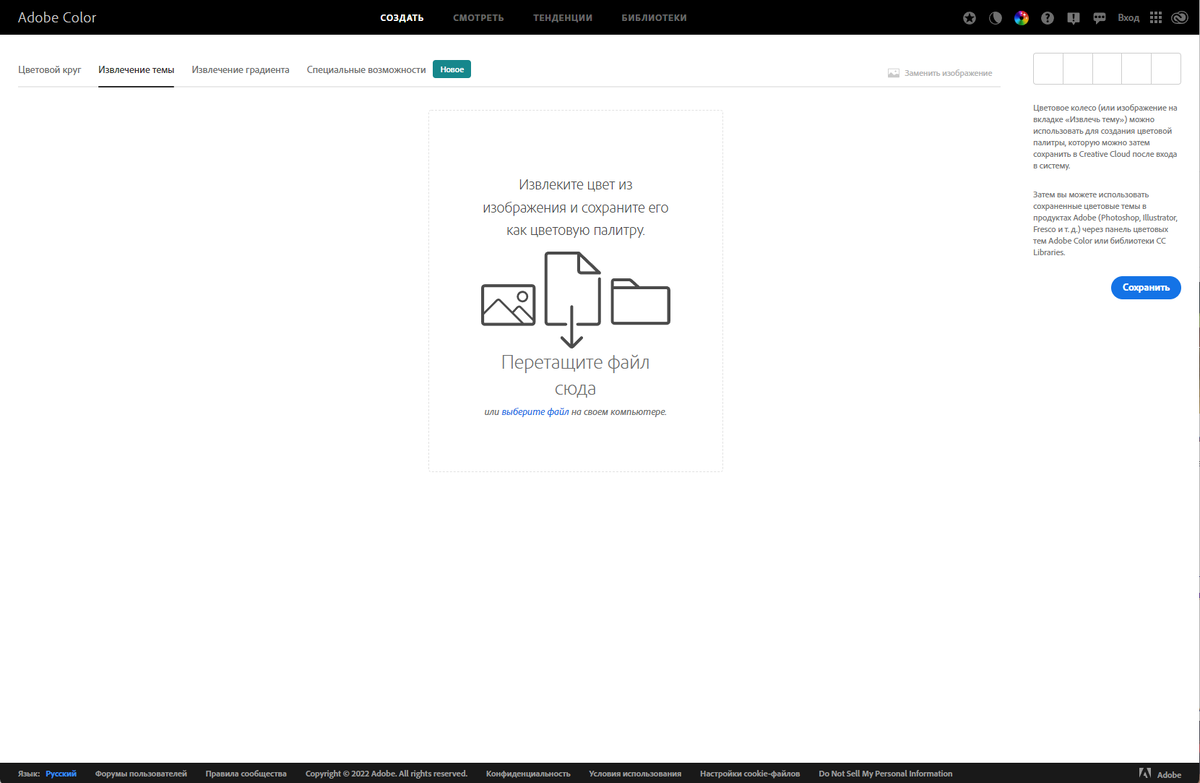Click the Сохранить button
This screenshot has width=1200, height=783.
[1146, 287]
